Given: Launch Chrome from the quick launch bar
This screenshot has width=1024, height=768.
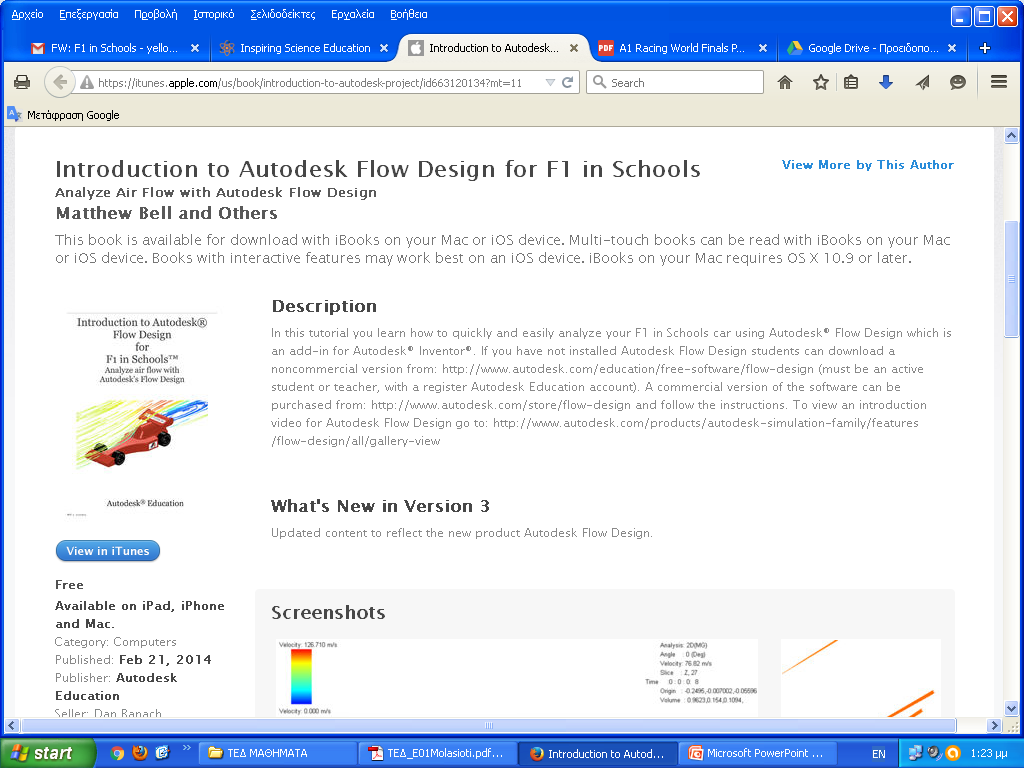Looking at the screenshot, I should 117,753.
